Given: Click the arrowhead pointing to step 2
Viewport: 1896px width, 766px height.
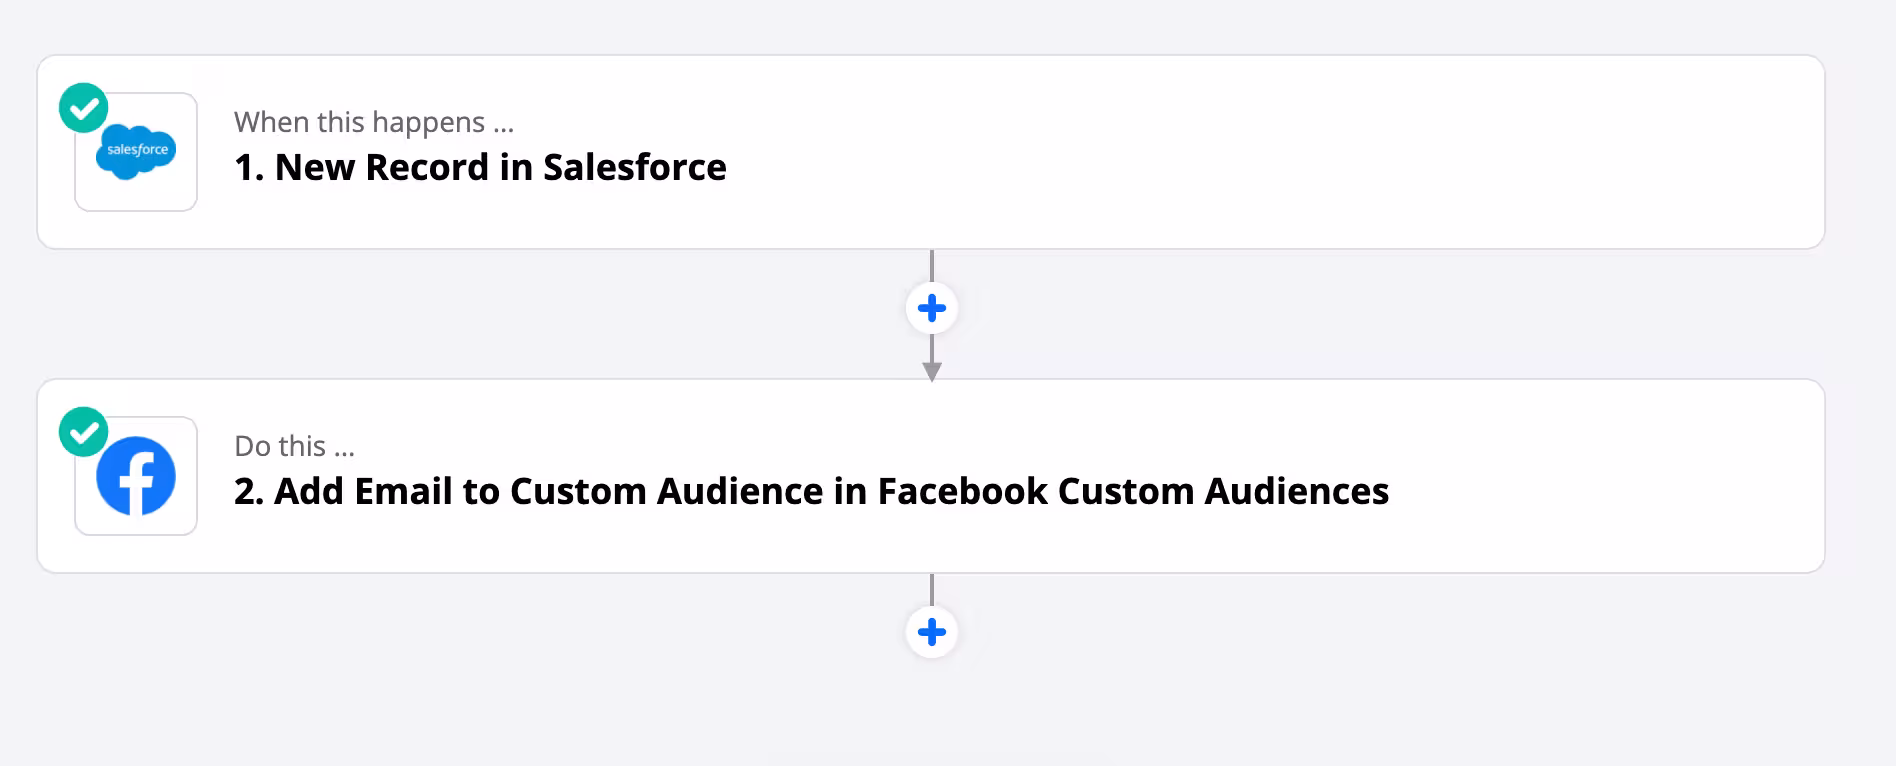Looking at the screenshot, I should coord(932,371).
